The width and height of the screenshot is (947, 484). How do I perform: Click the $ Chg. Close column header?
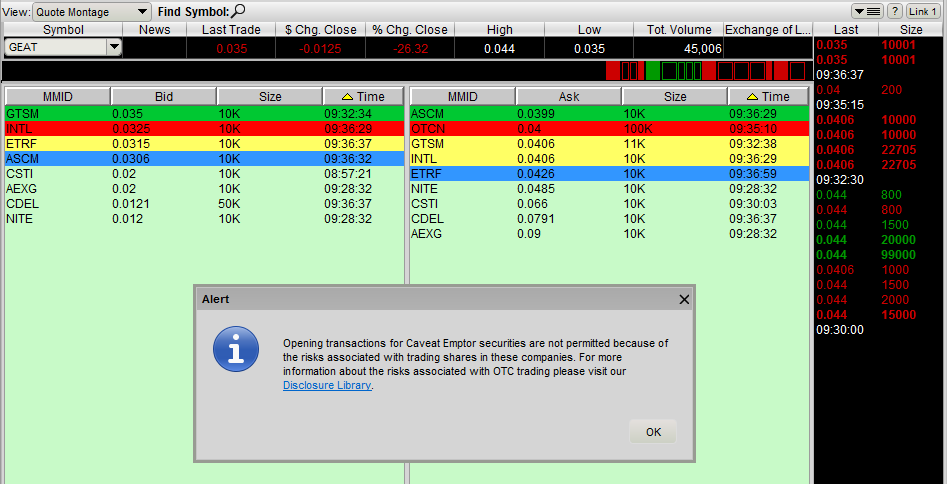[321, 30]
